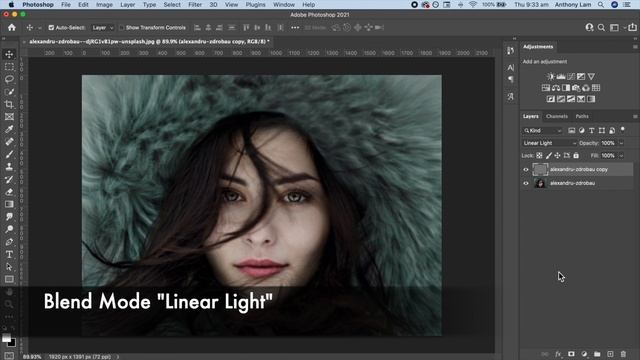Select the Frame tool
This screenshot has width=640, height=360.
(9, 117)
